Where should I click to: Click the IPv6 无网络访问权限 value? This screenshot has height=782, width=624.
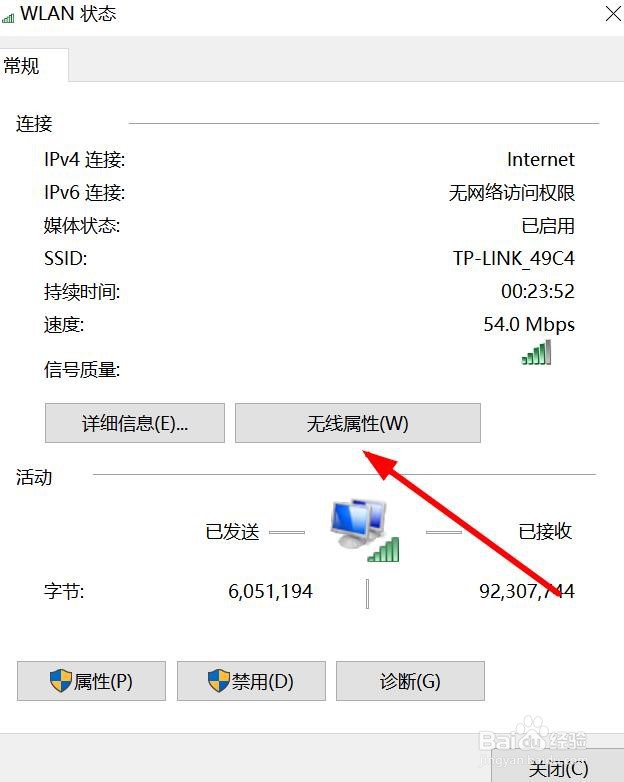[512, 193]
